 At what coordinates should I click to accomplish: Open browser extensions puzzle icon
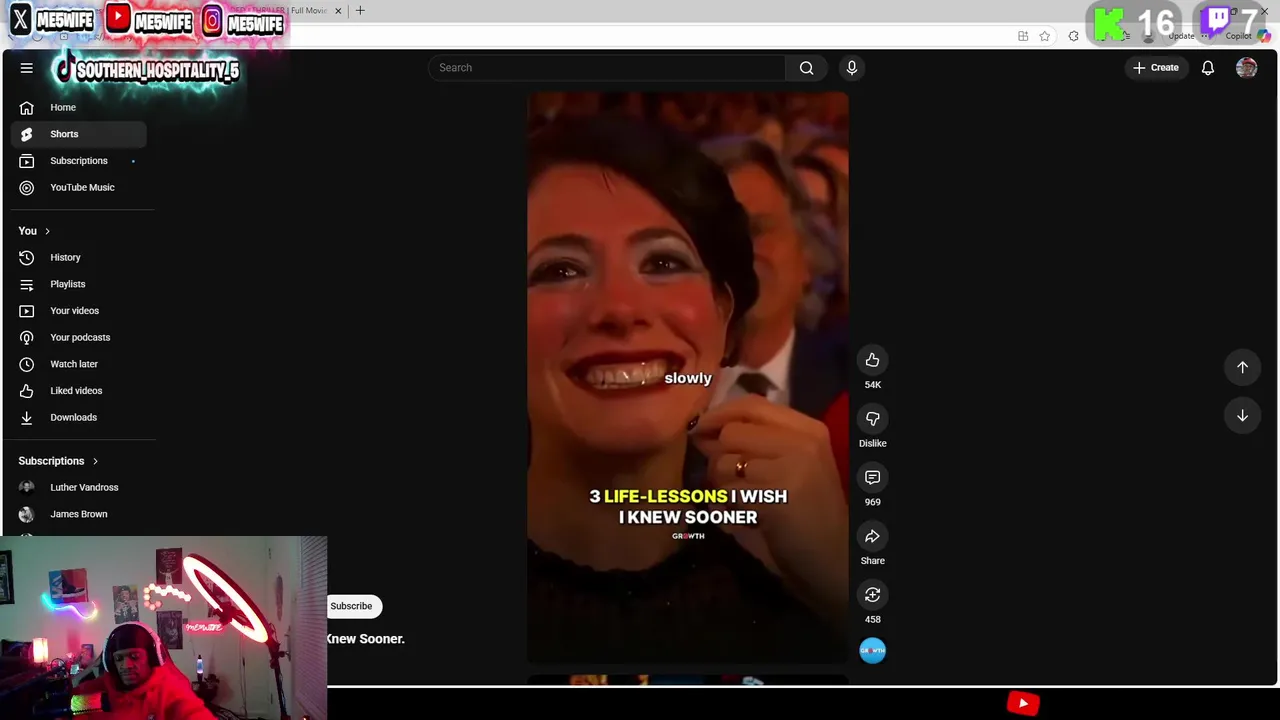(1073, 36)
